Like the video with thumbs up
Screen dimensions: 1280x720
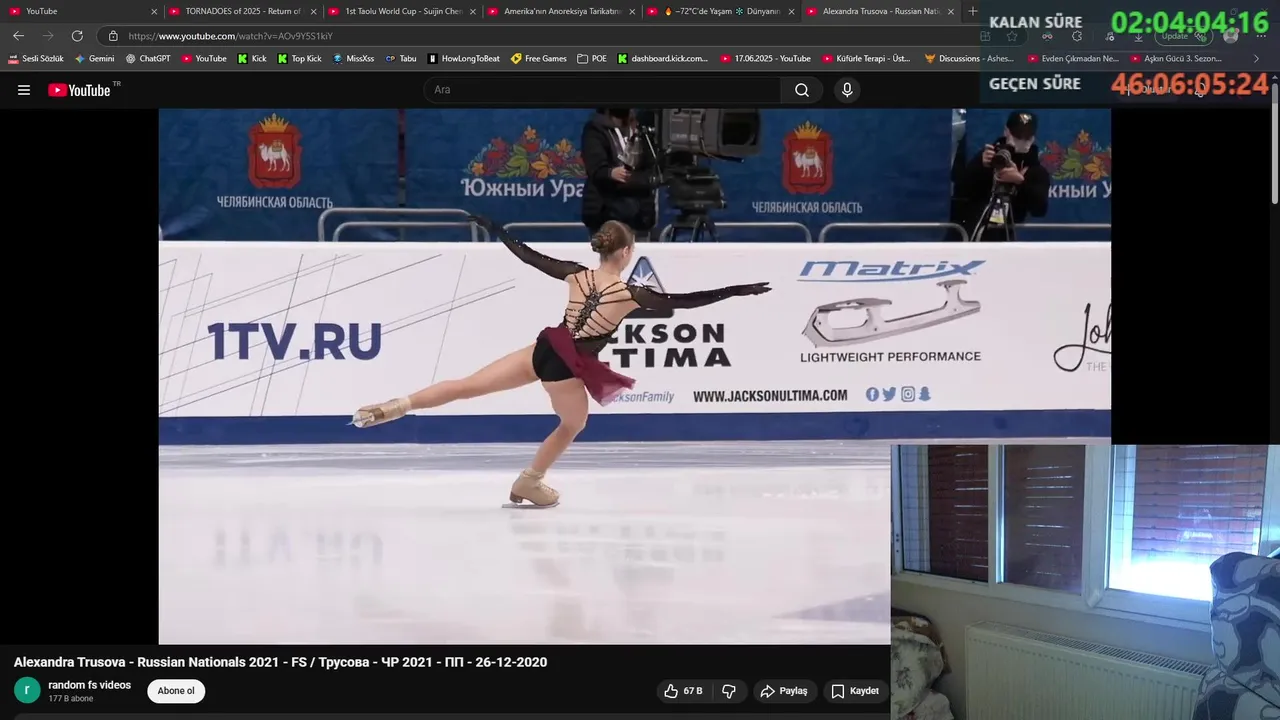pyautogui.click(x=683, y=691)
